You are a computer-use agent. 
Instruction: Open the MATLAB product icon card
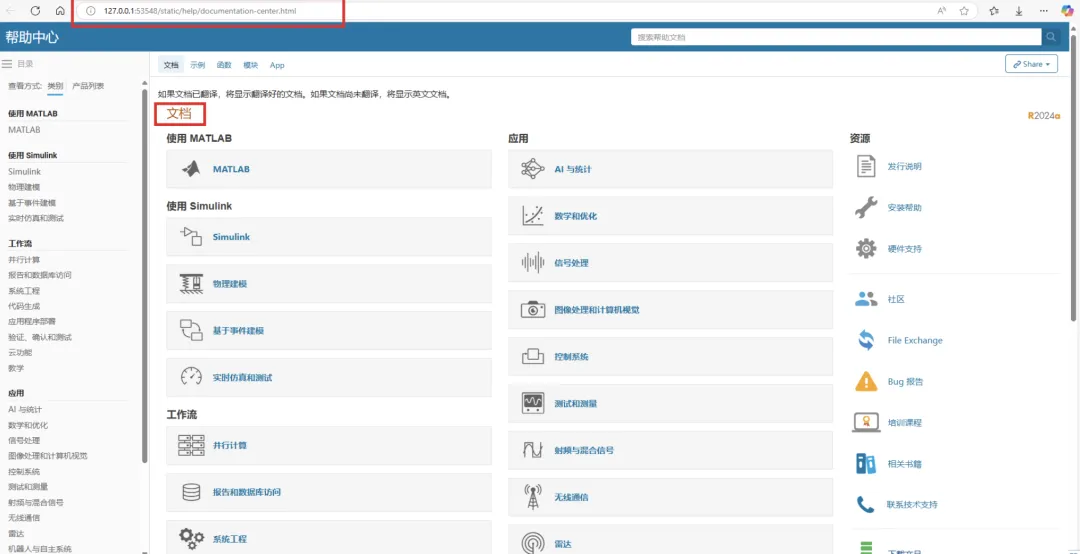(x=191, y=169)
